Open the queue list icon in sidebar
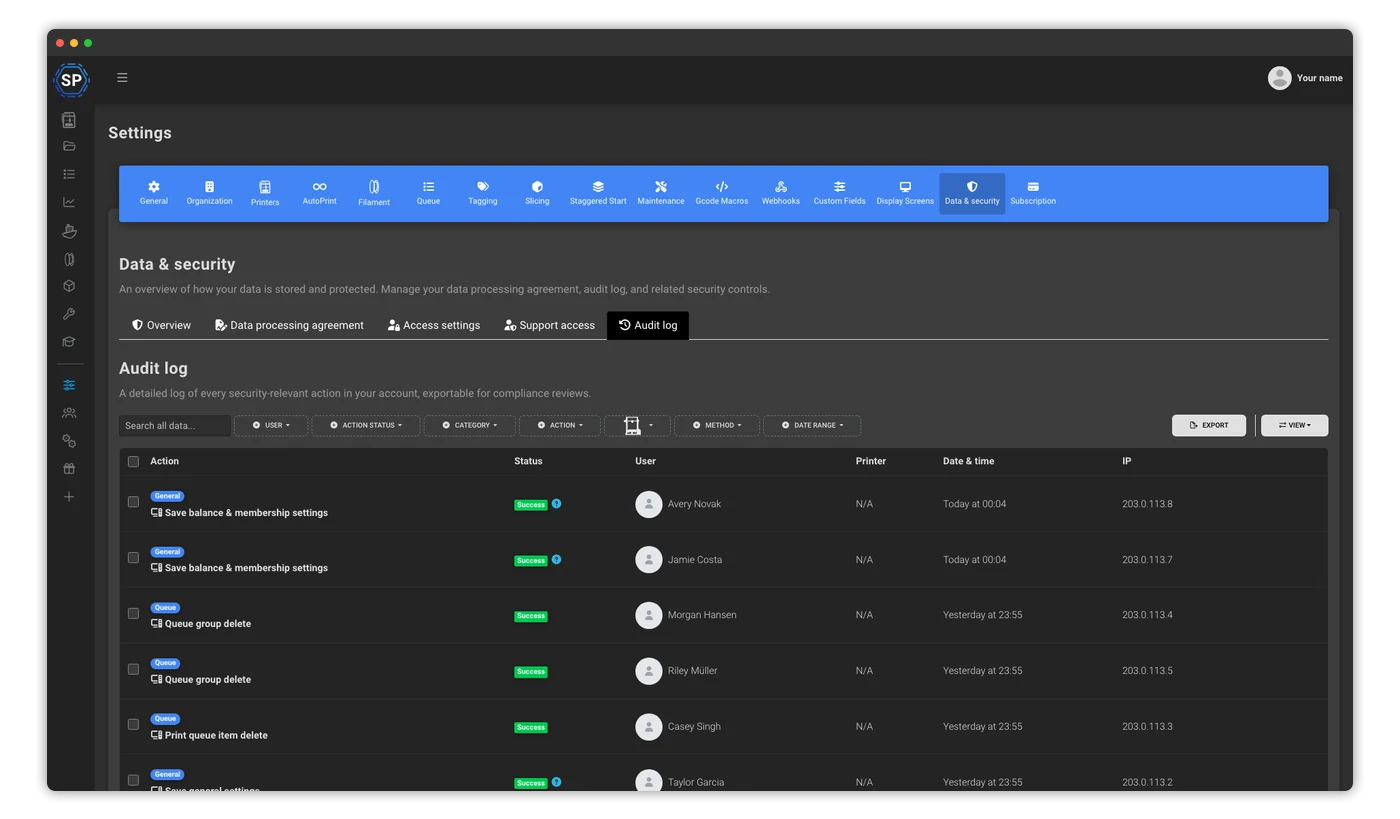The height and width of the screenshot is (819, 1400). [69, 174]
